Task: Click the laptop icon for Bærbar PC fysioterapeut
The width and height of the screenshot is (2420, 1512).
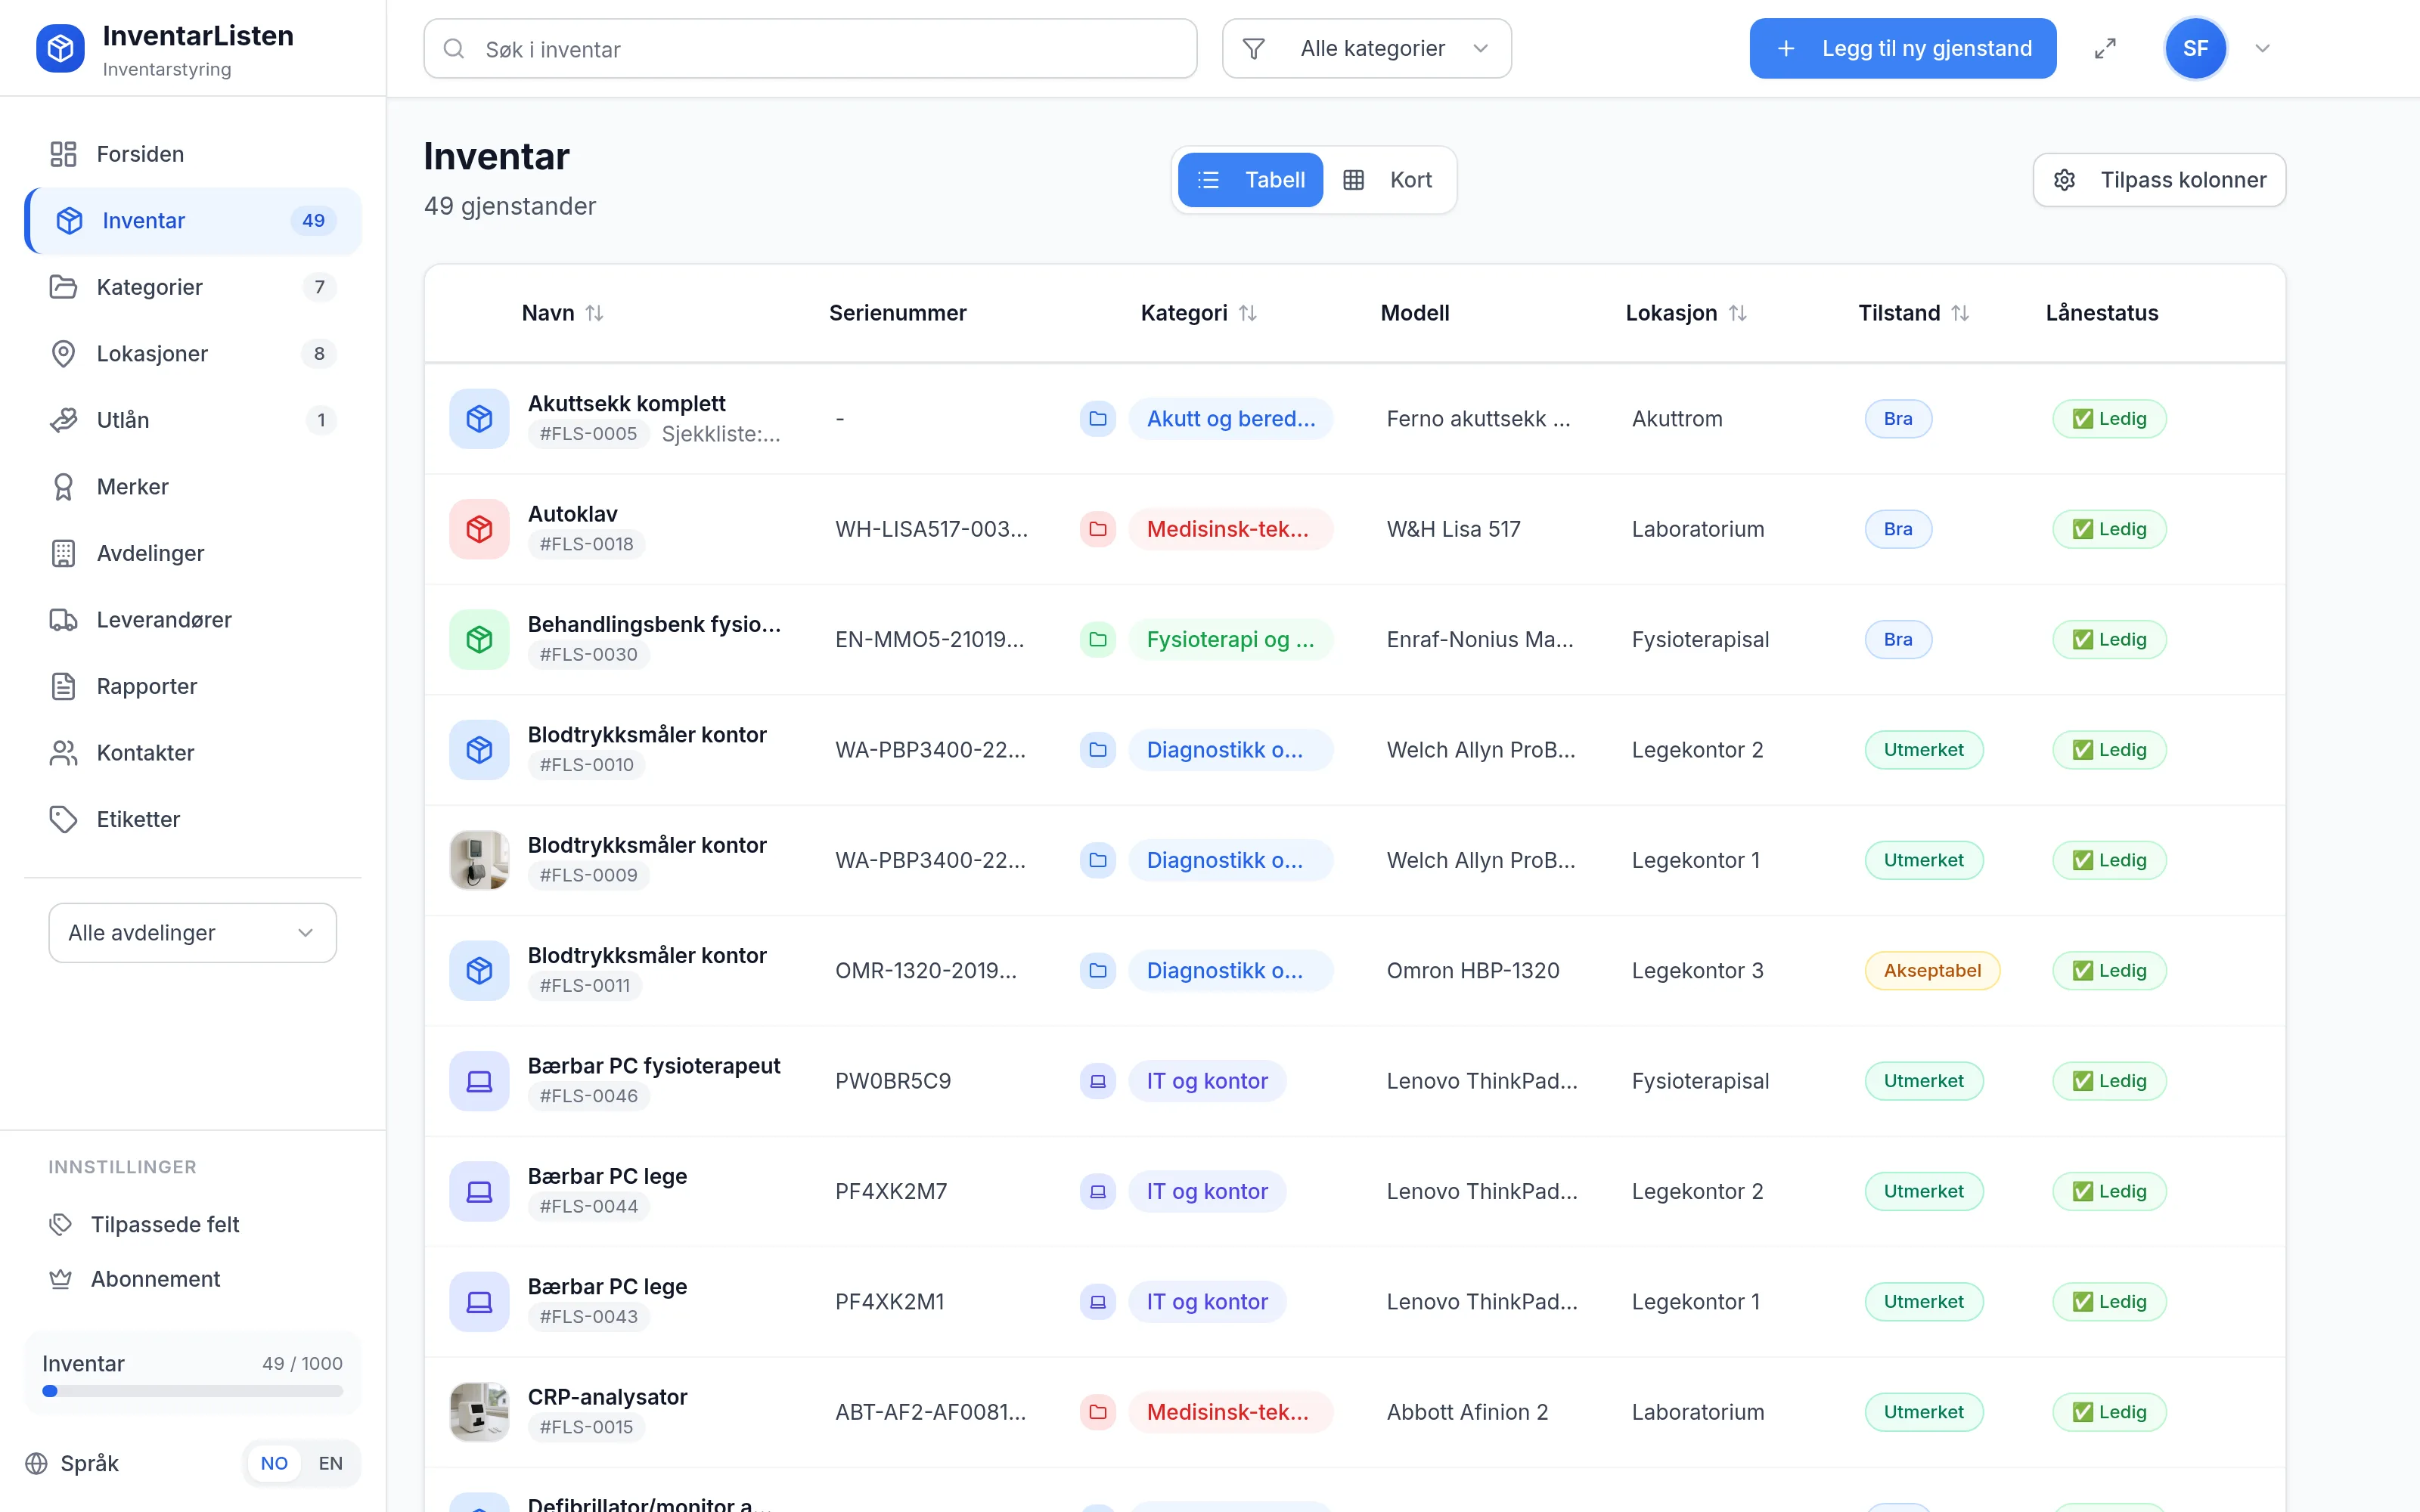Action: click(479, 1080)
